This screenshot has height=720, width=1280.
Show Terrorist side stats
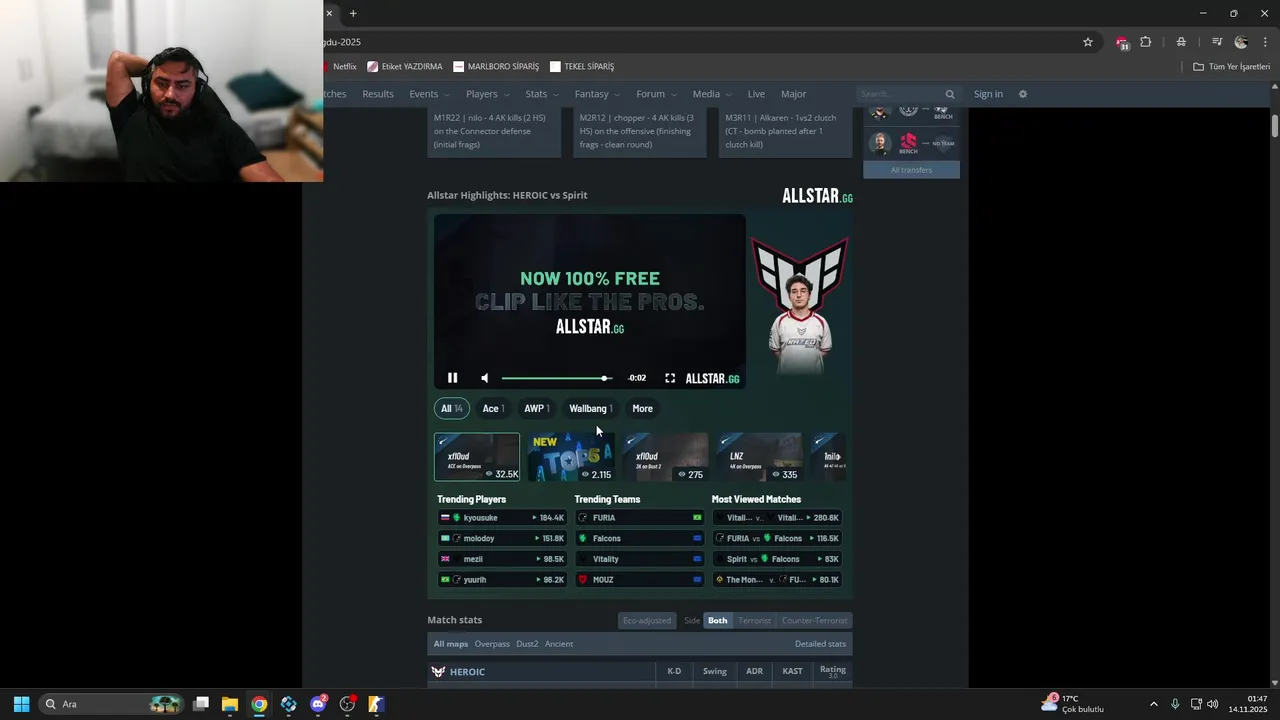[754, 620]
